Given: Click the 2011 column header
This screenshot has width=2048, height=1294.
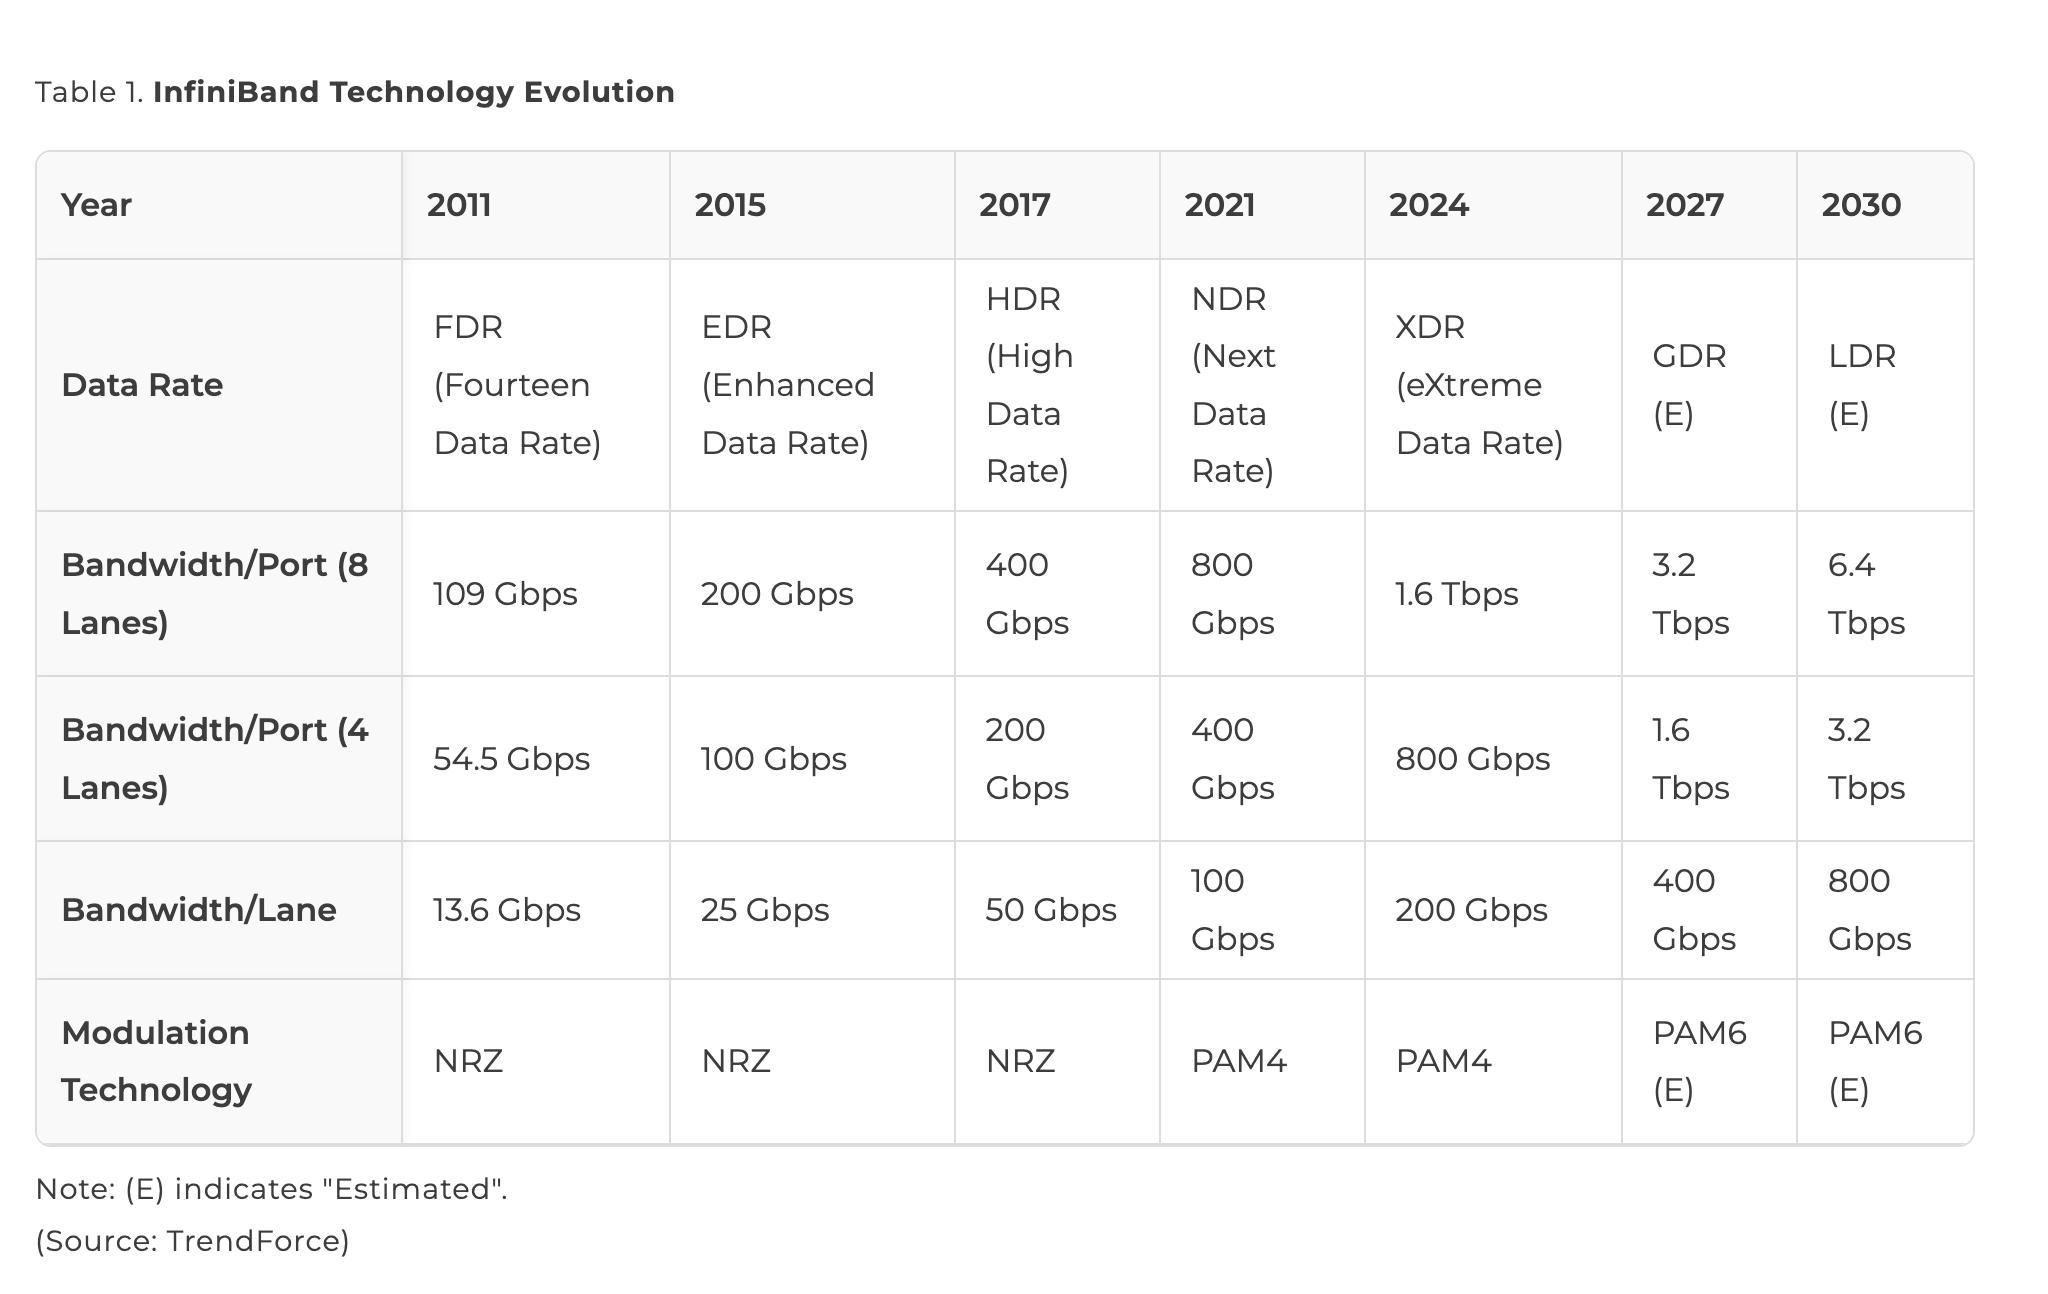Looking at the screenshot, I should (459, 205).
